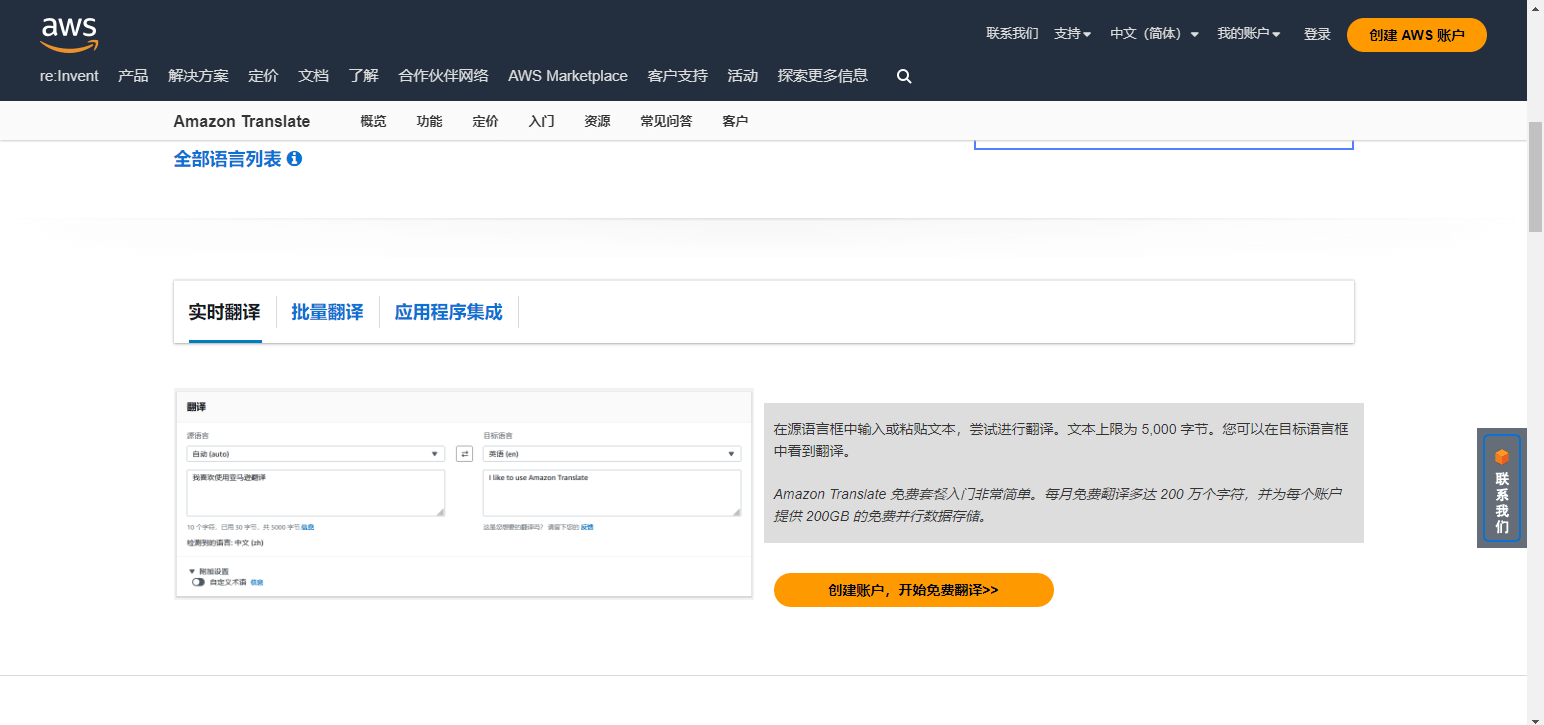Open the 解决方案 menu
Image resolution: width=1544 pixels, height=725 pixels.
[x=198, y=76]
